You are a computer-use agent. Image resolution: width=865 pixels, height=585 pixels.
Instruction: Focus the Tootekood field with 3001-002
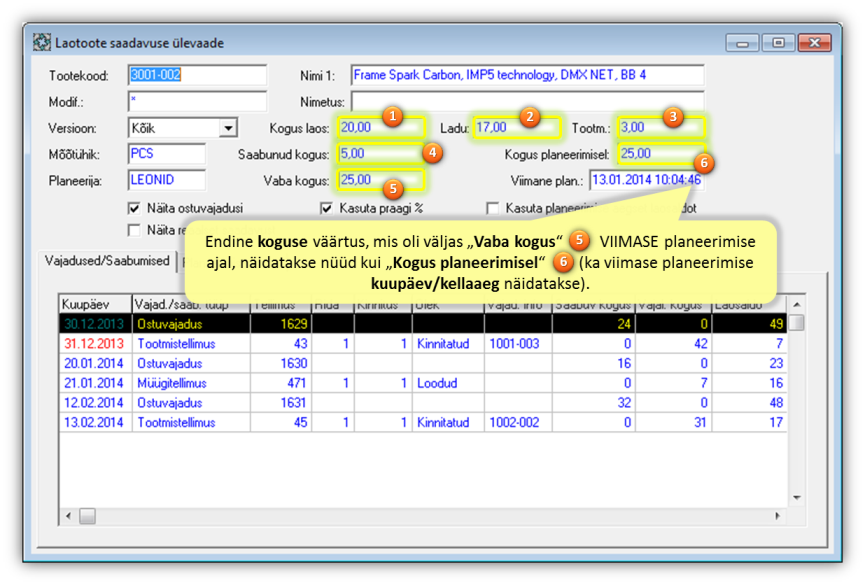point(197,75)
